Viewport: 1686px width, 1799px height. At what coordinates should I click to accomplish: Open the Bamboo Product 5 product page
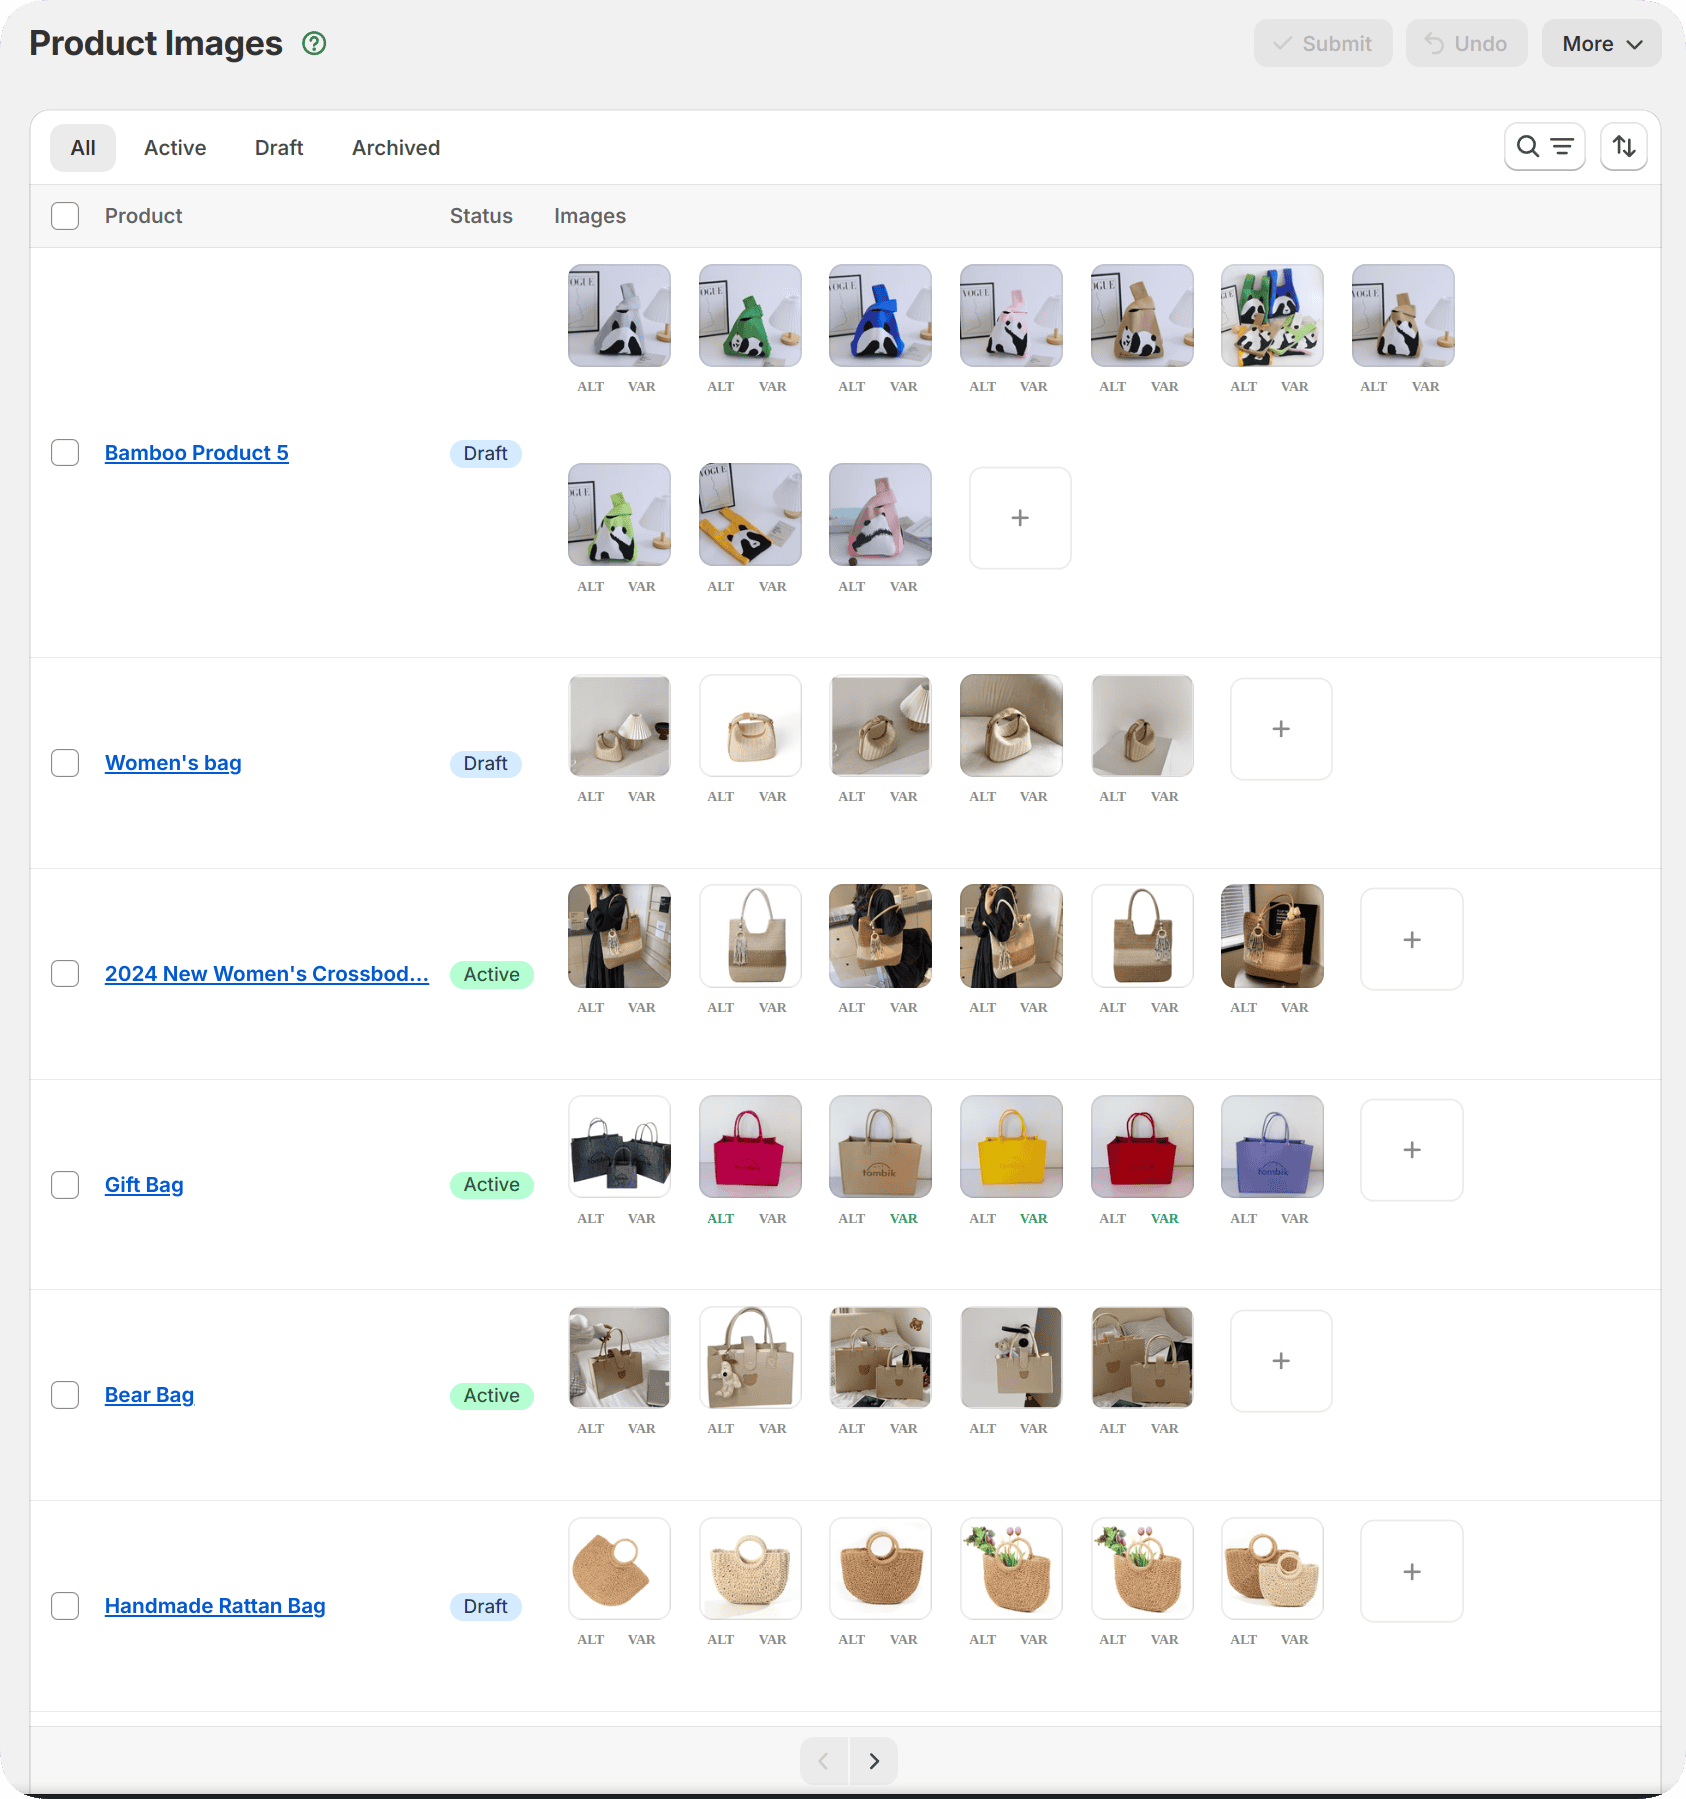tap(196, 452)
